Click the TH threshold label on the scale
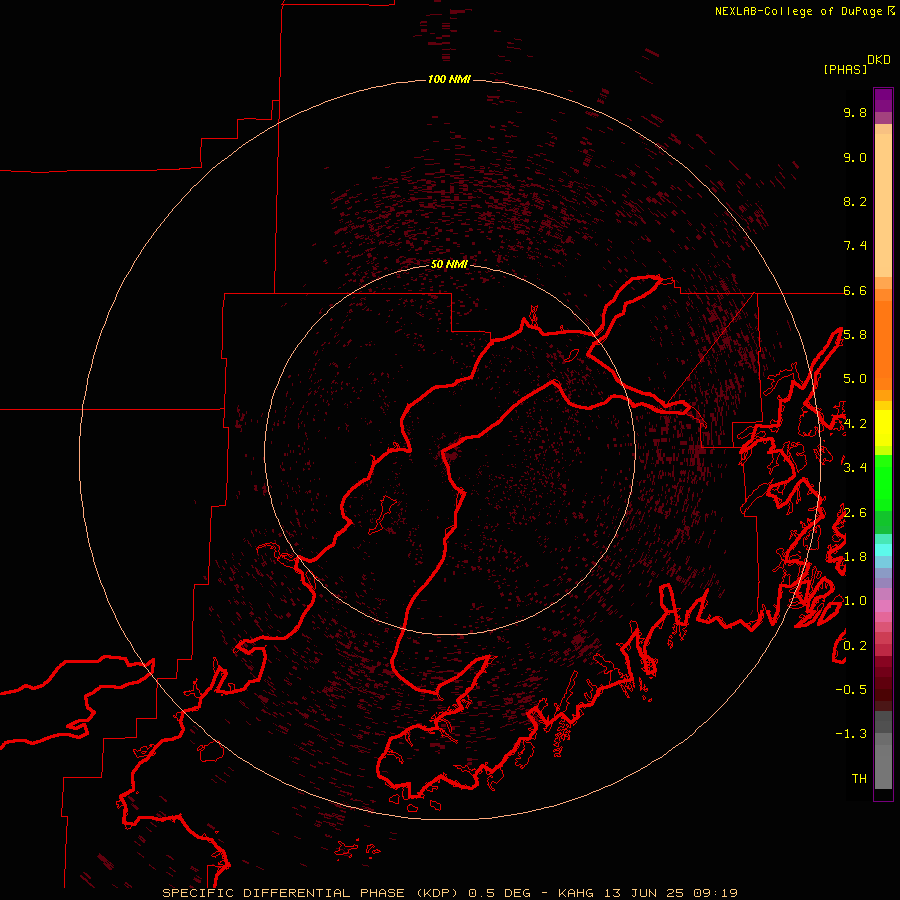900x900 pixels. pos(859,779)
